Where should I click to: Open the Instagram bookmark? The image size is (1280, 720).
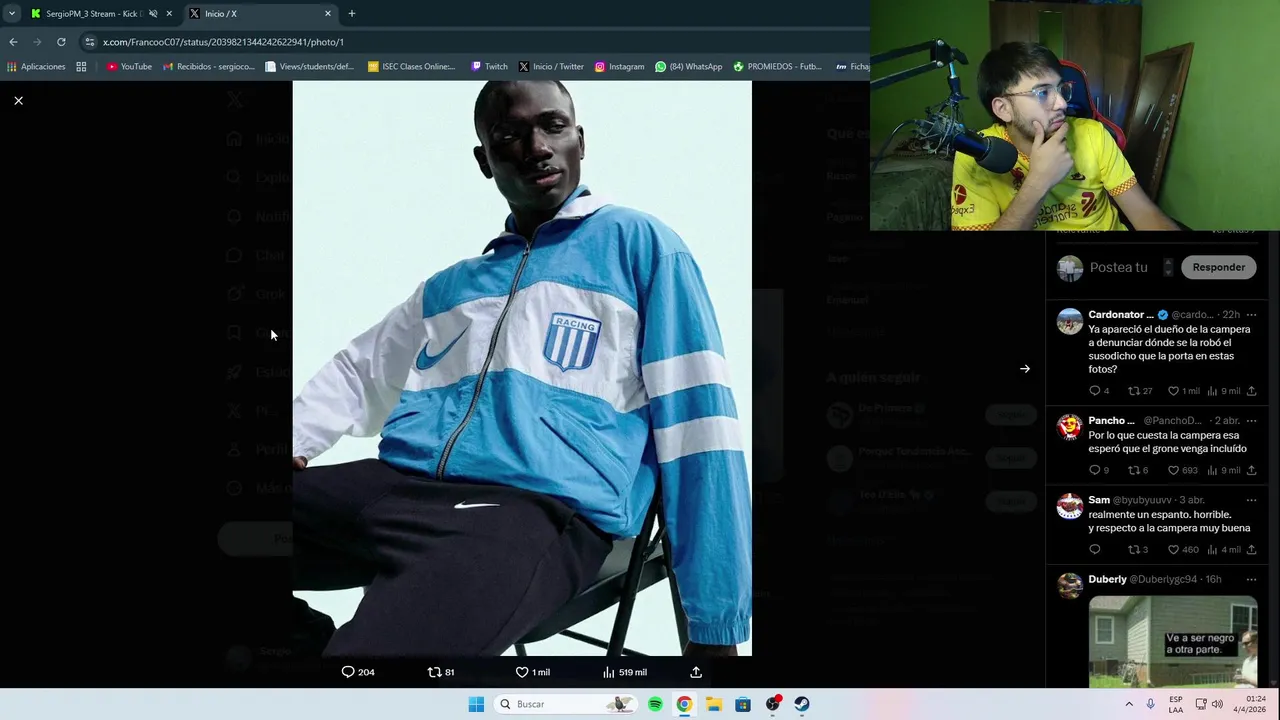point(619,67)
